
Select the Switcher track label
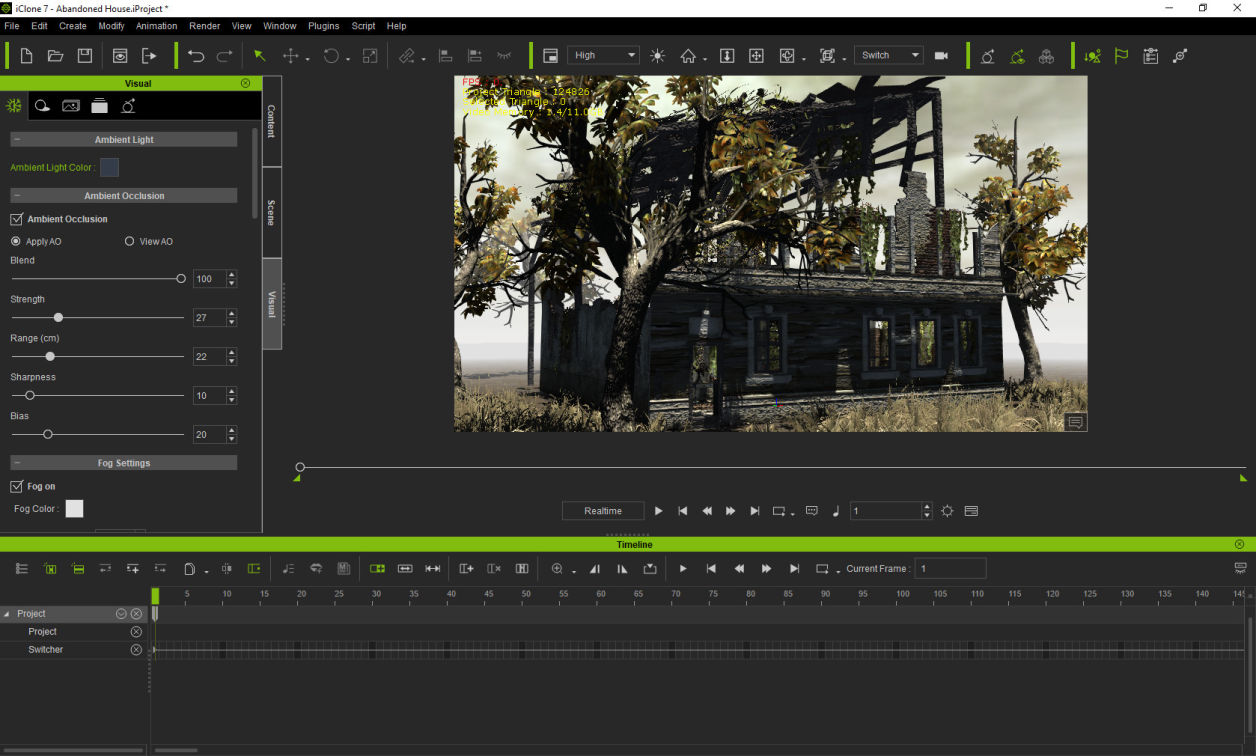click(x=46, y=650)
